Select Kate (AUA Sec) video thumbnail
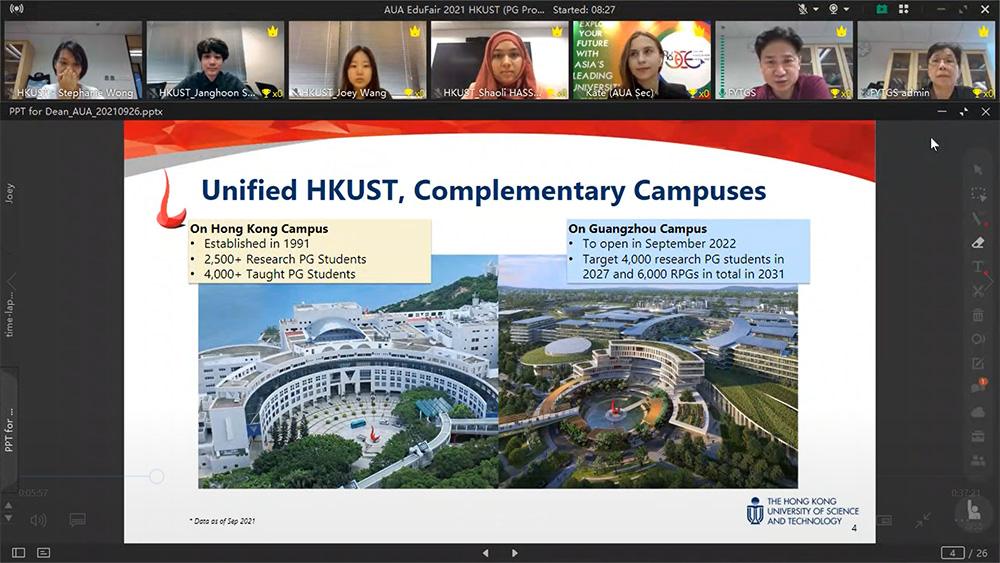Image resolution: width=1000 pixels, height=563 pixels. 642,60
